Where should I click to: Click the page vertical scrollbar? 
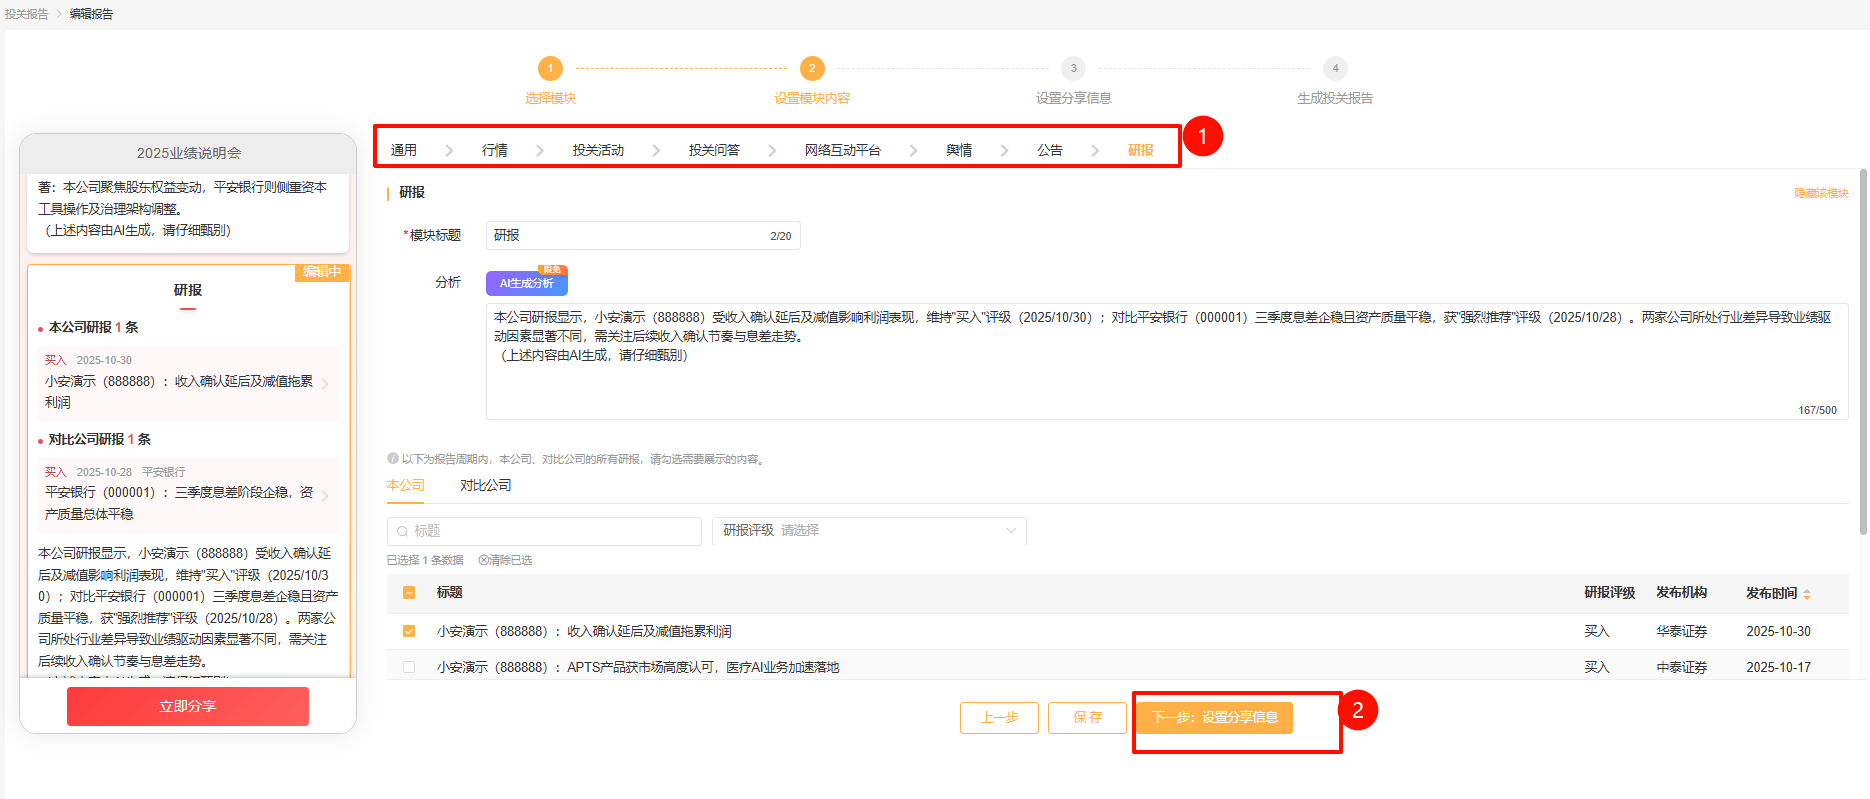click(x=1864, y=352)
